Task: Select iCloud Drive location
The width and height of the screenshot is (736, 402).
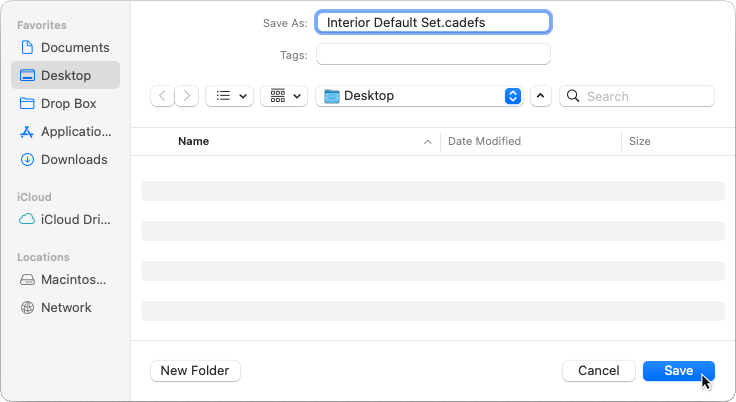Action: pos(65,219)
